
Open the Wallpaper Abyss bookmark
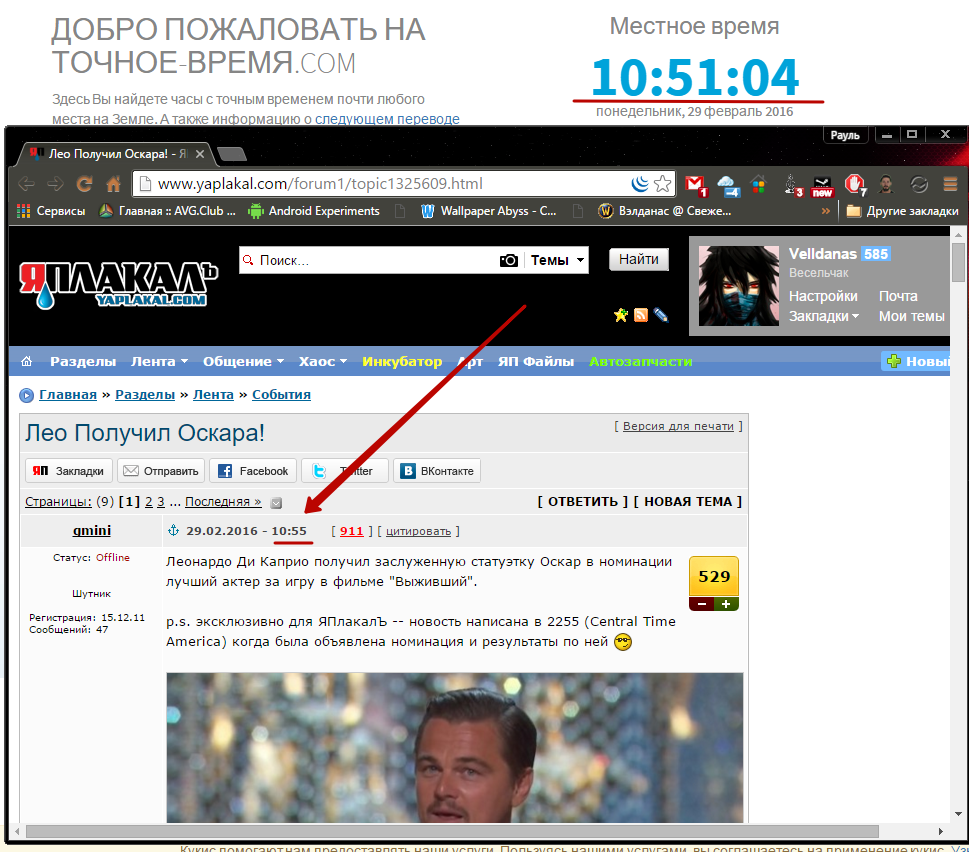tap(488, 211)
